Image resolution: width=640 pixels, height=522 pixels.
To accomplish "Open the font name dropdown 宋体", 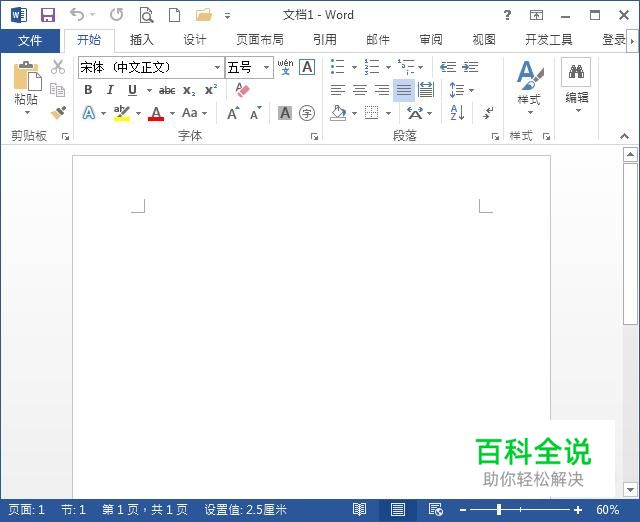I will click(217, 67).
